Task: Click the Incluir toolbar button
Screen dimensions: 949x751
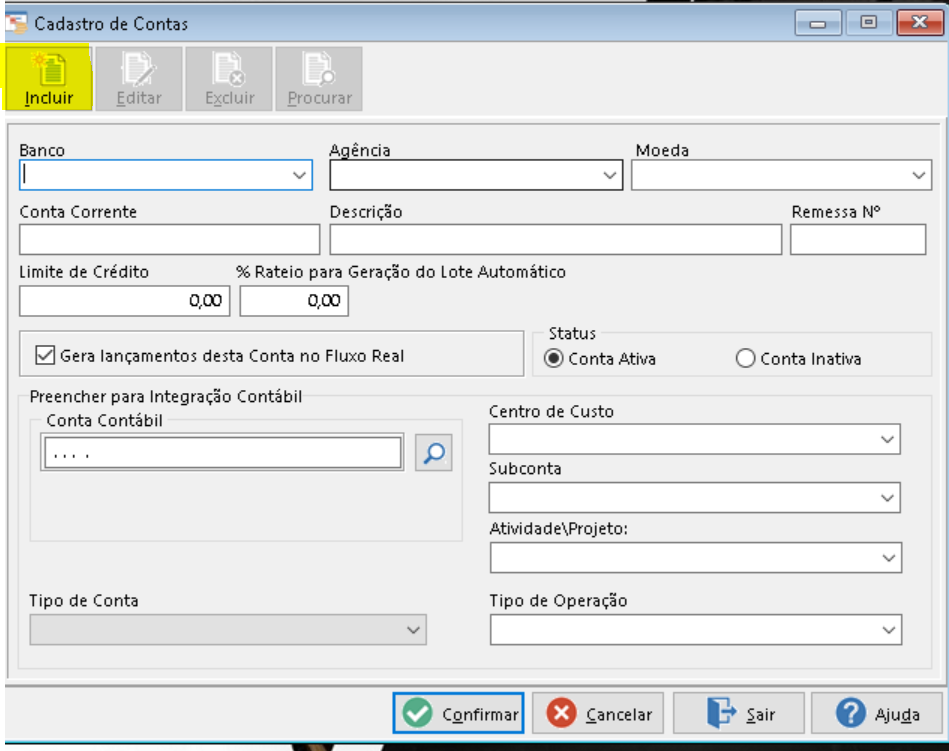Action: pos(48,78)
